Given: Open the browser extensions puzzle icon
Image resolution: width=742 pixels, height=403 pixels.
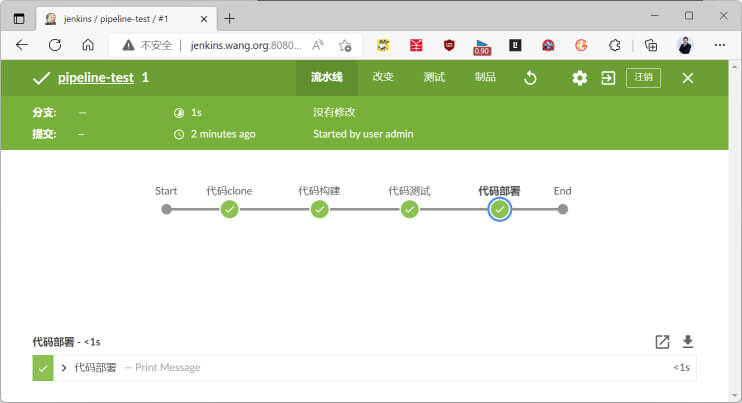Looking at the screenshot, I should coord(614,45).
